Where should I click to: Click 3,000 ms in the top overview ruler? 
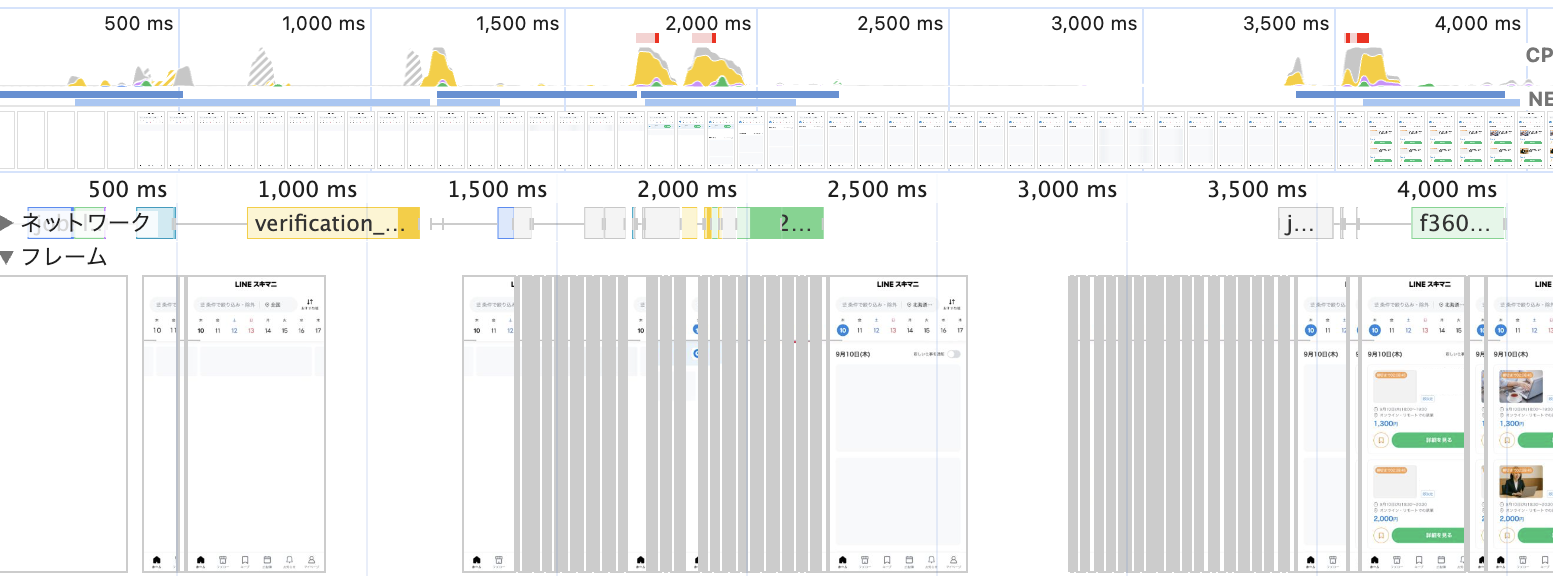1094,24
